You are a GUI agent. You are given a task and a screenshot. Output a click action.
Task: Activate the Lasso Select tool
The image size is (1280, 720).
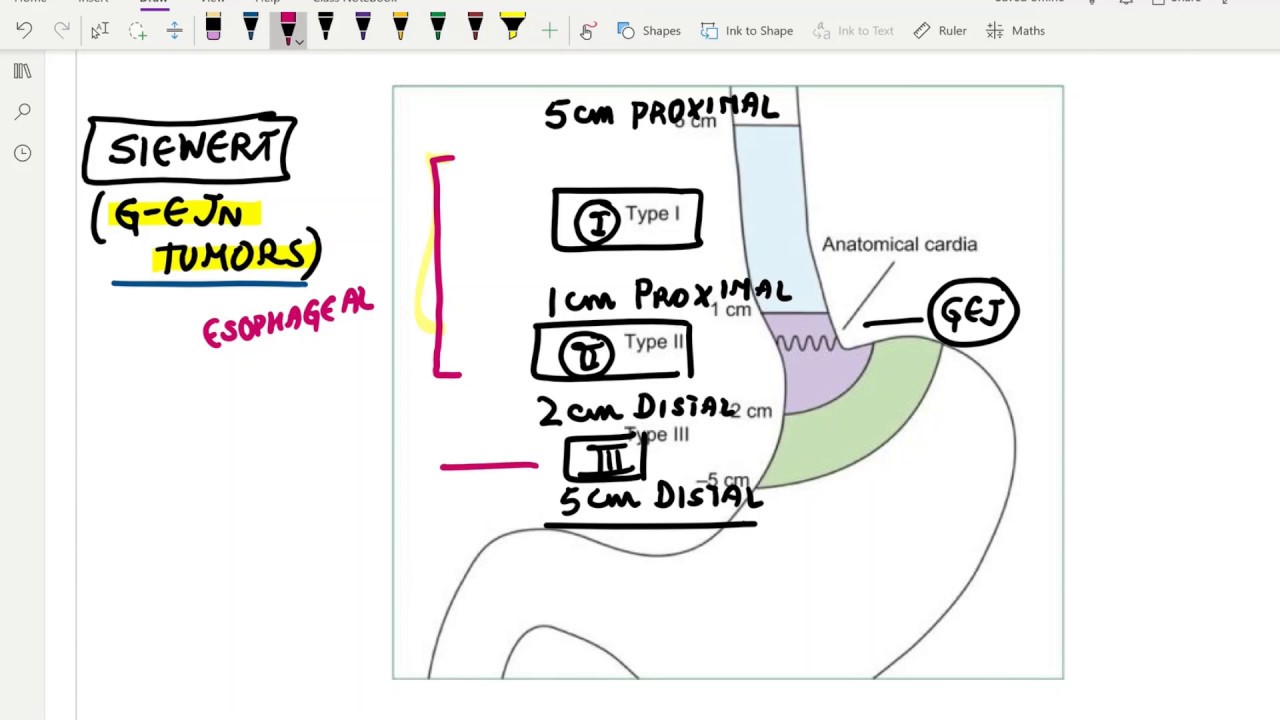click(137, 31)
